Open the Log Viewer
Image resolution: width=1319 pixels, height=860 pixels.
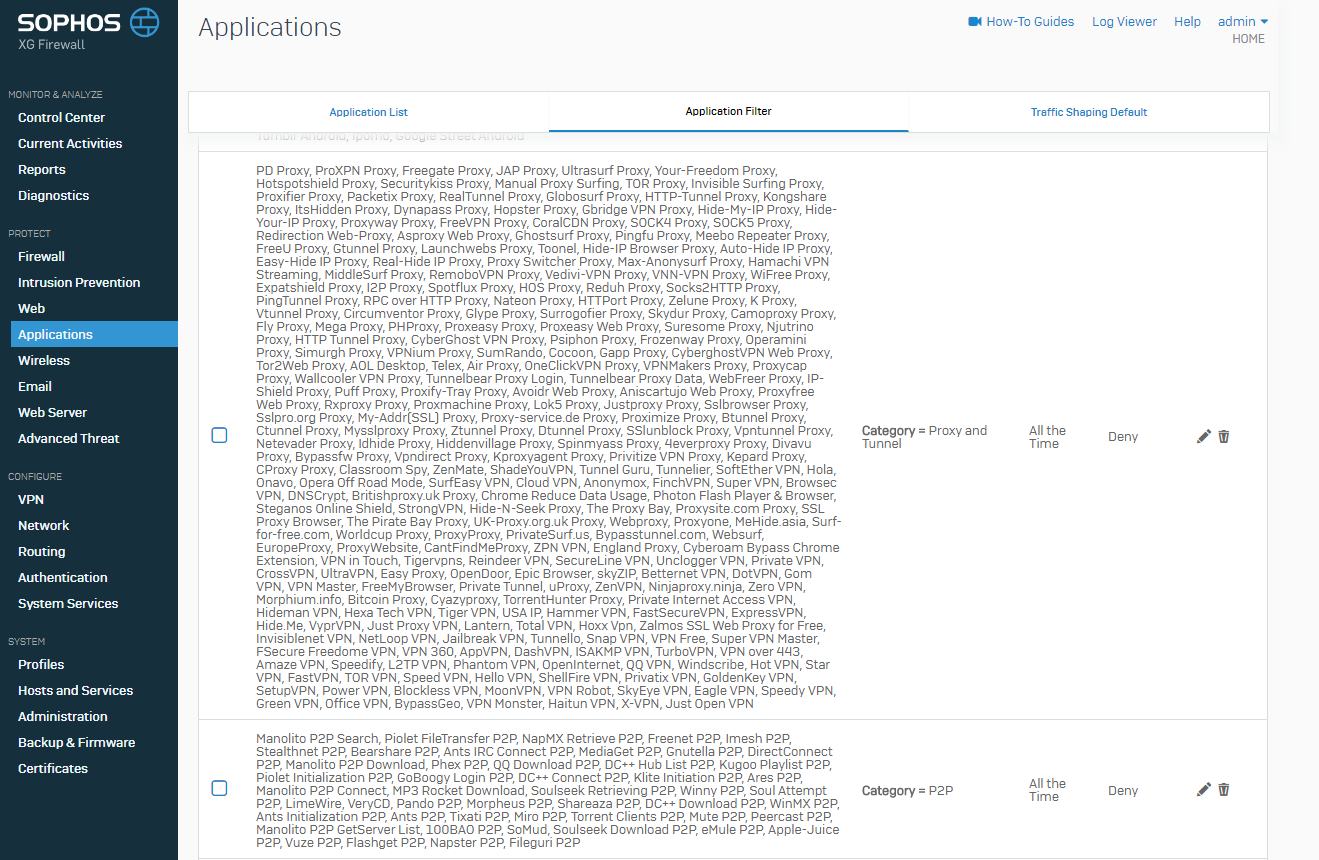pos(1124,21)
